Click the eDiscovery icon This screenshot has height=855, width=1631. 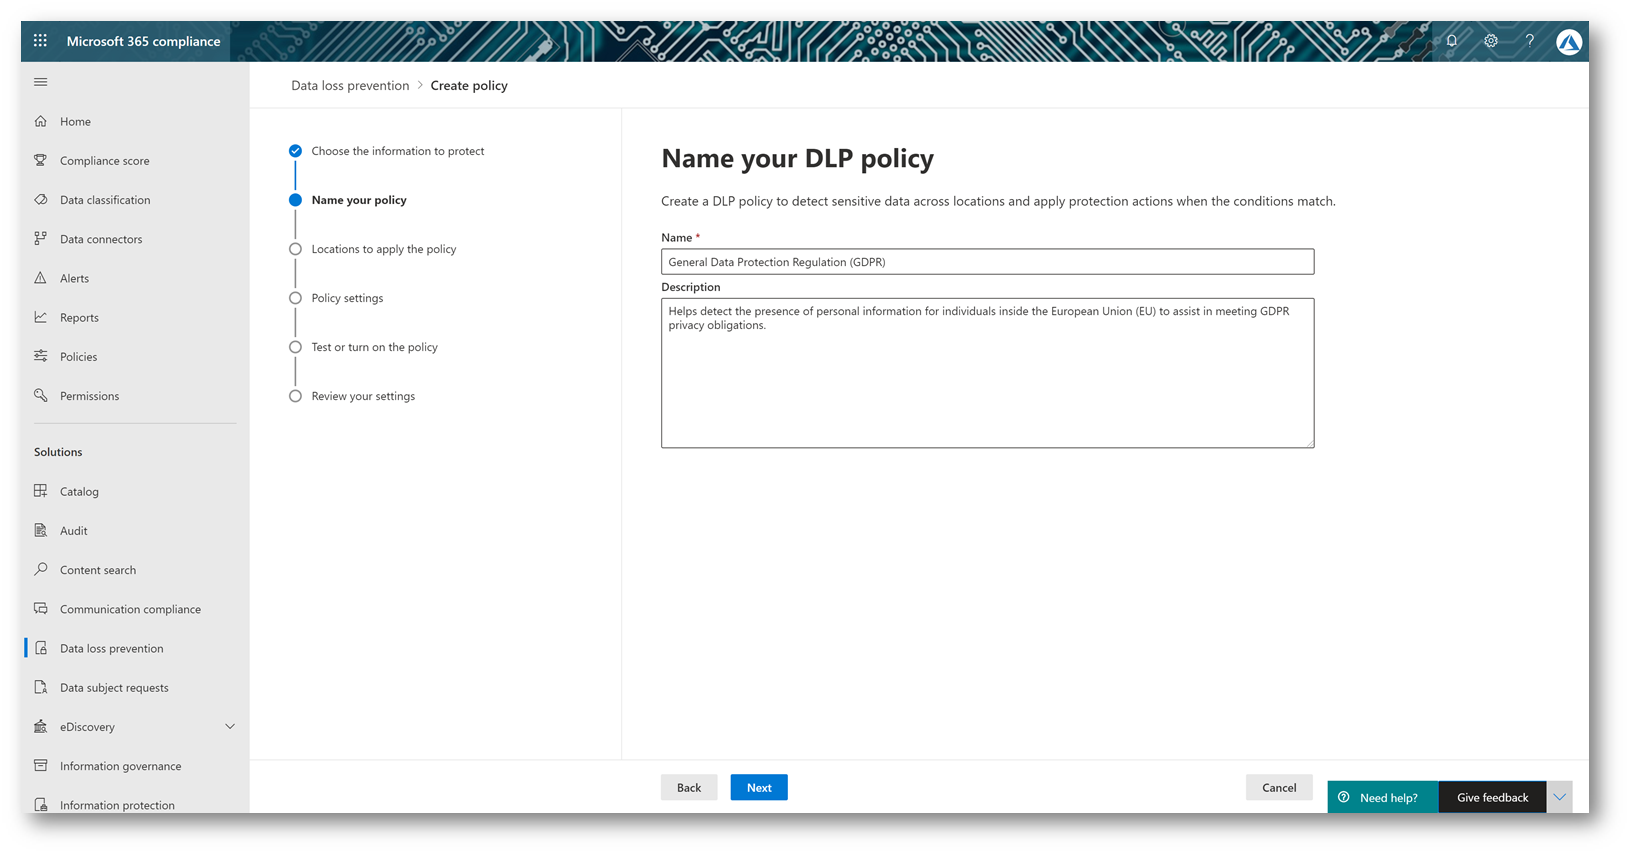coord(41,727)
